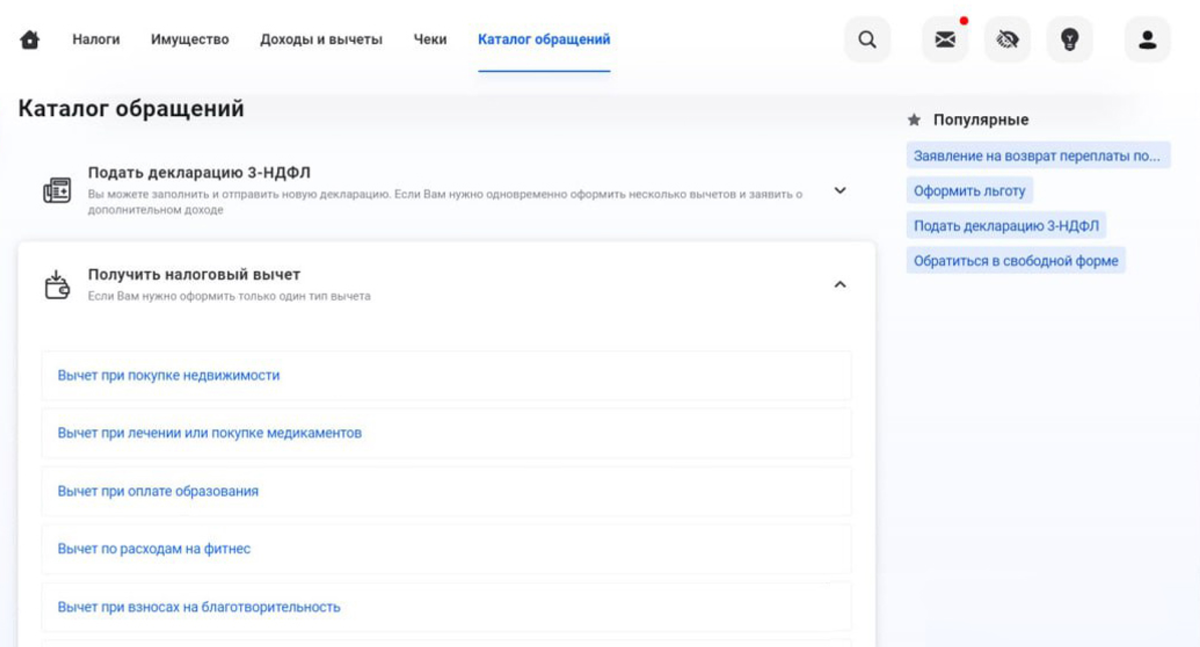Click the star icon beside Популярные
Viewport: 1200px width, 647px height.
coord(913,120)
